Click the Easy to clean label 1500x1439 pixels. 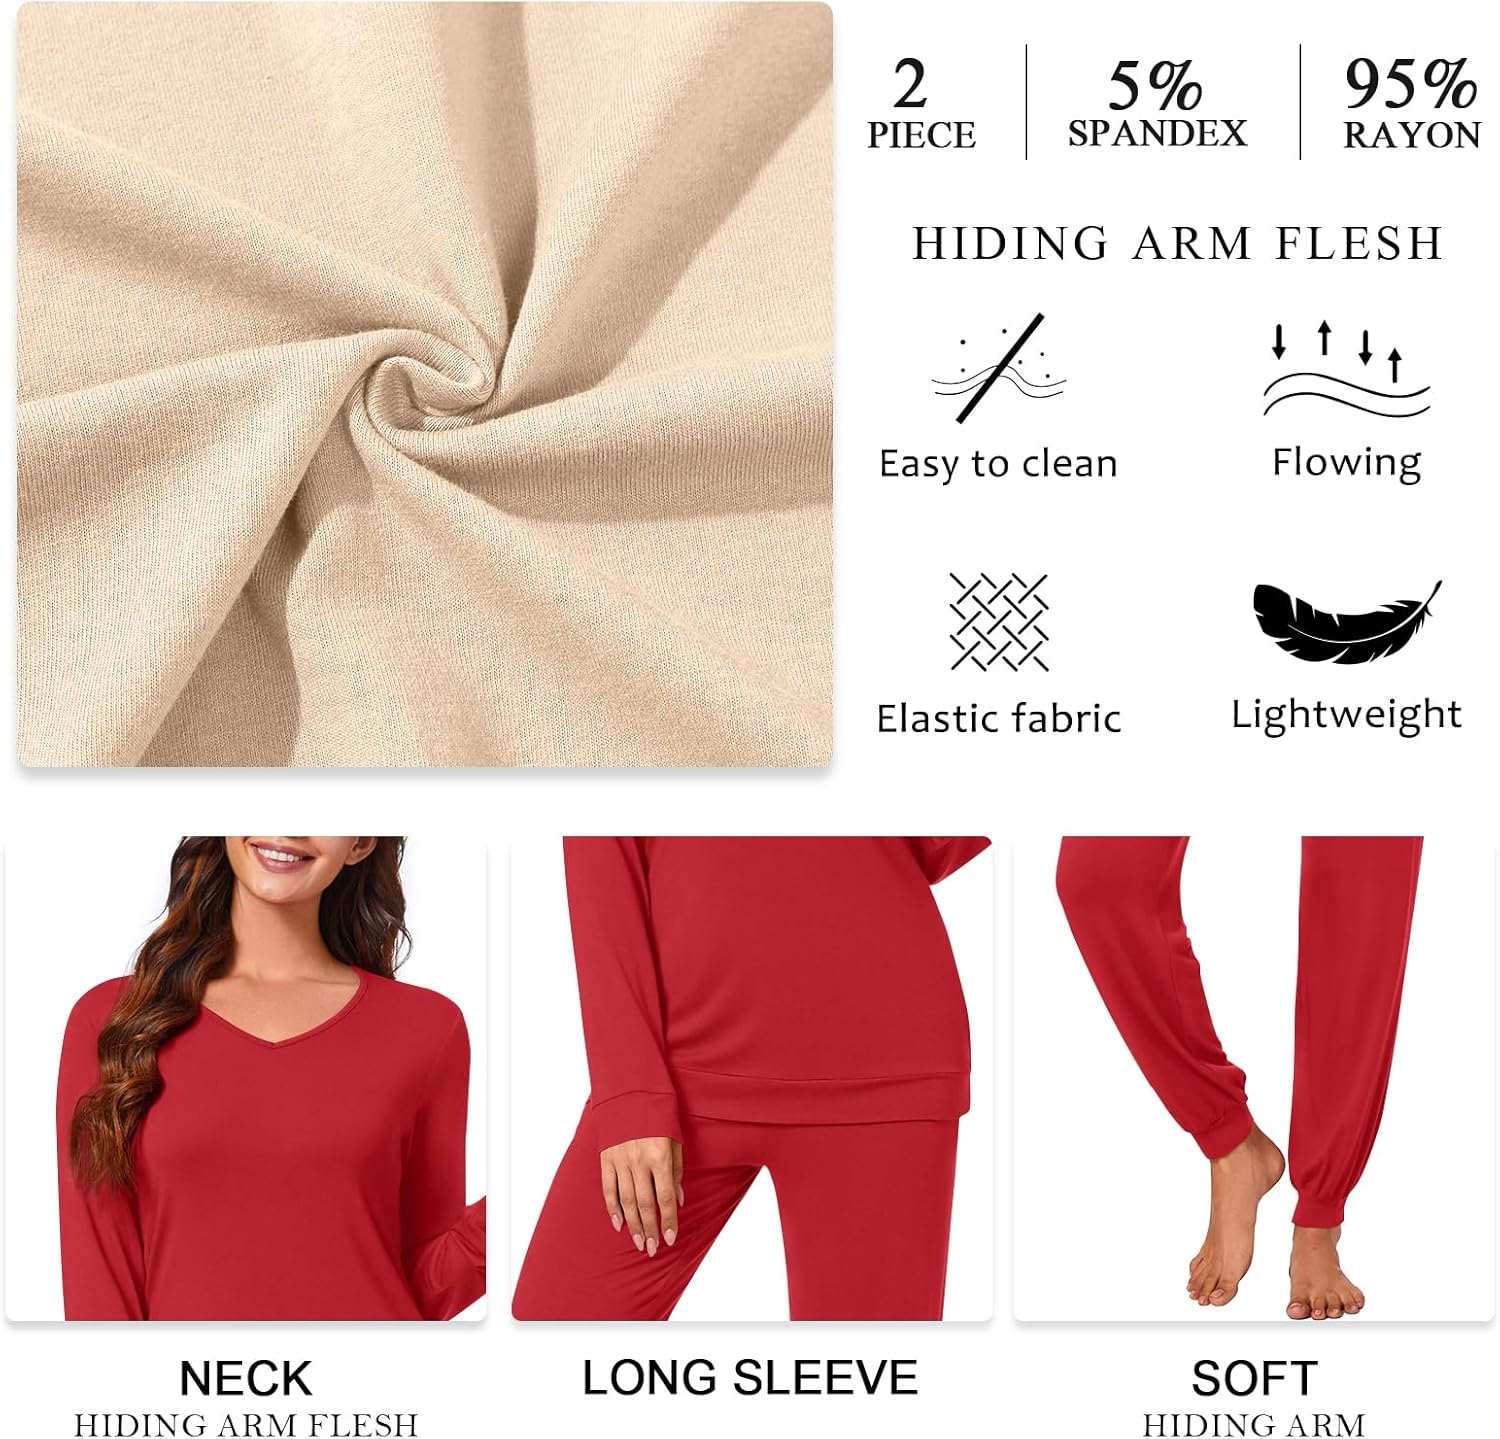pyautogui.click(x=998, y=464)
